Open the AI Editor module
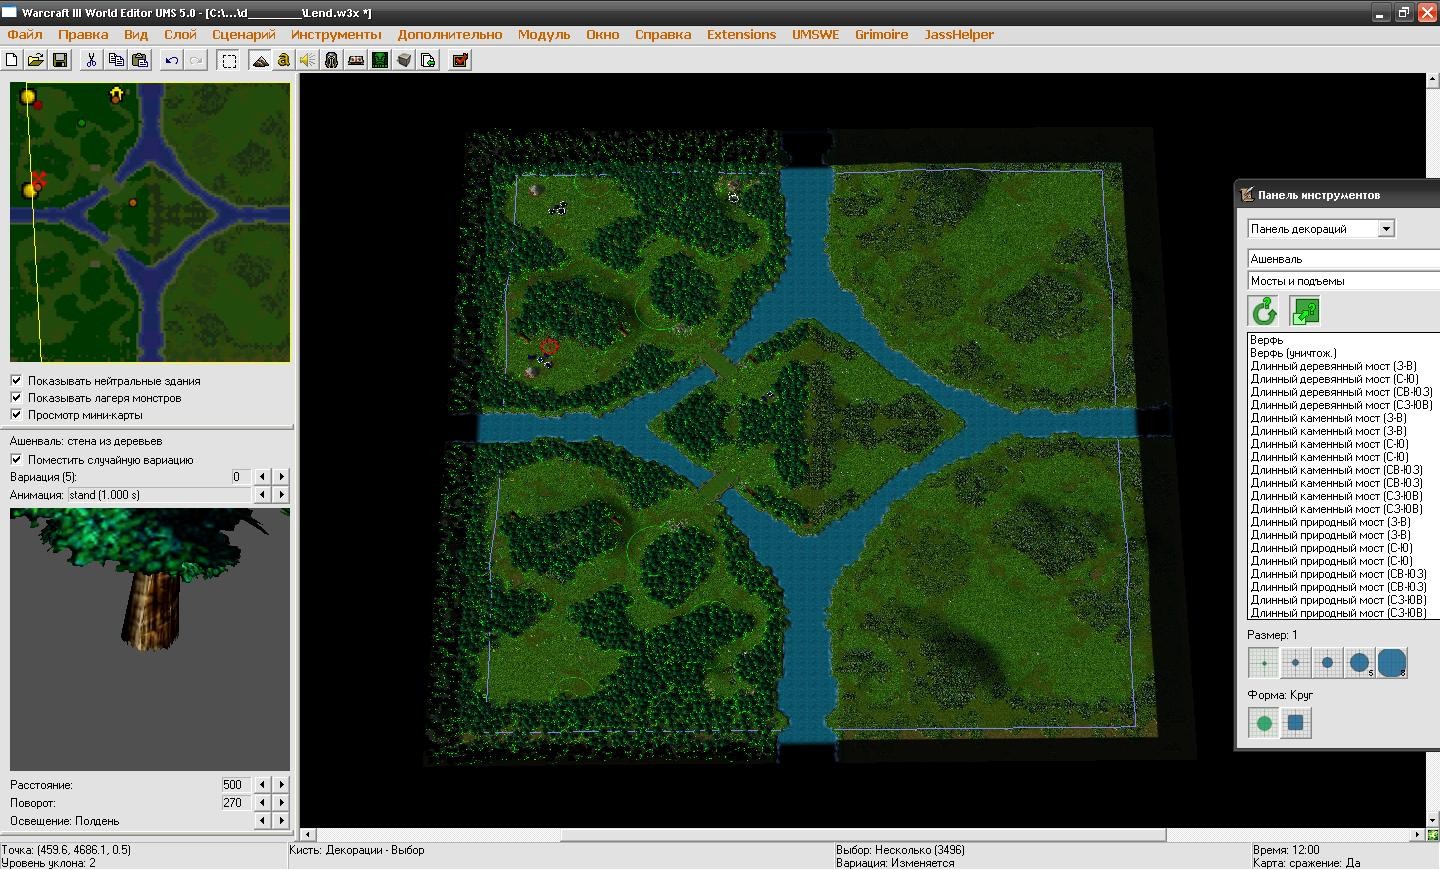The width and height of the screenshot is (1440, 870). (x=380, y=60)
